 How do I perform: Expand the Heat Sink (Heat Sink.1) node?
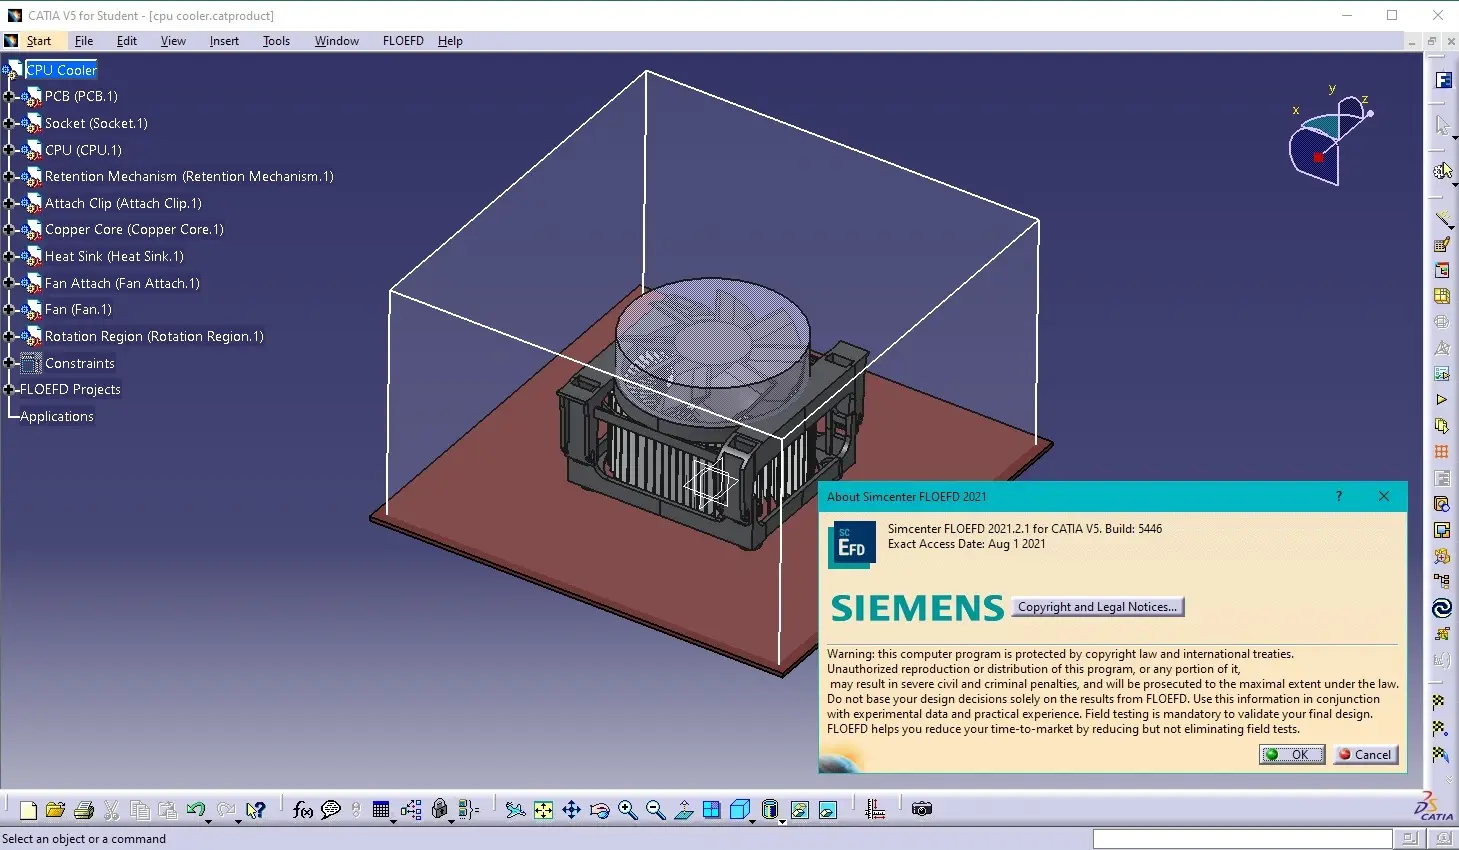click(x=9, y=256)
